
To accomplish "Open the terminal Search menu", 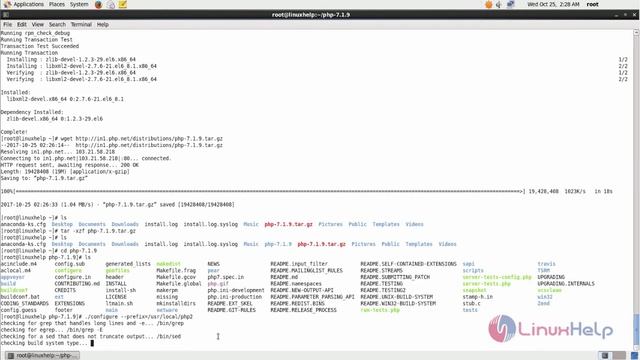I will 57,24.
